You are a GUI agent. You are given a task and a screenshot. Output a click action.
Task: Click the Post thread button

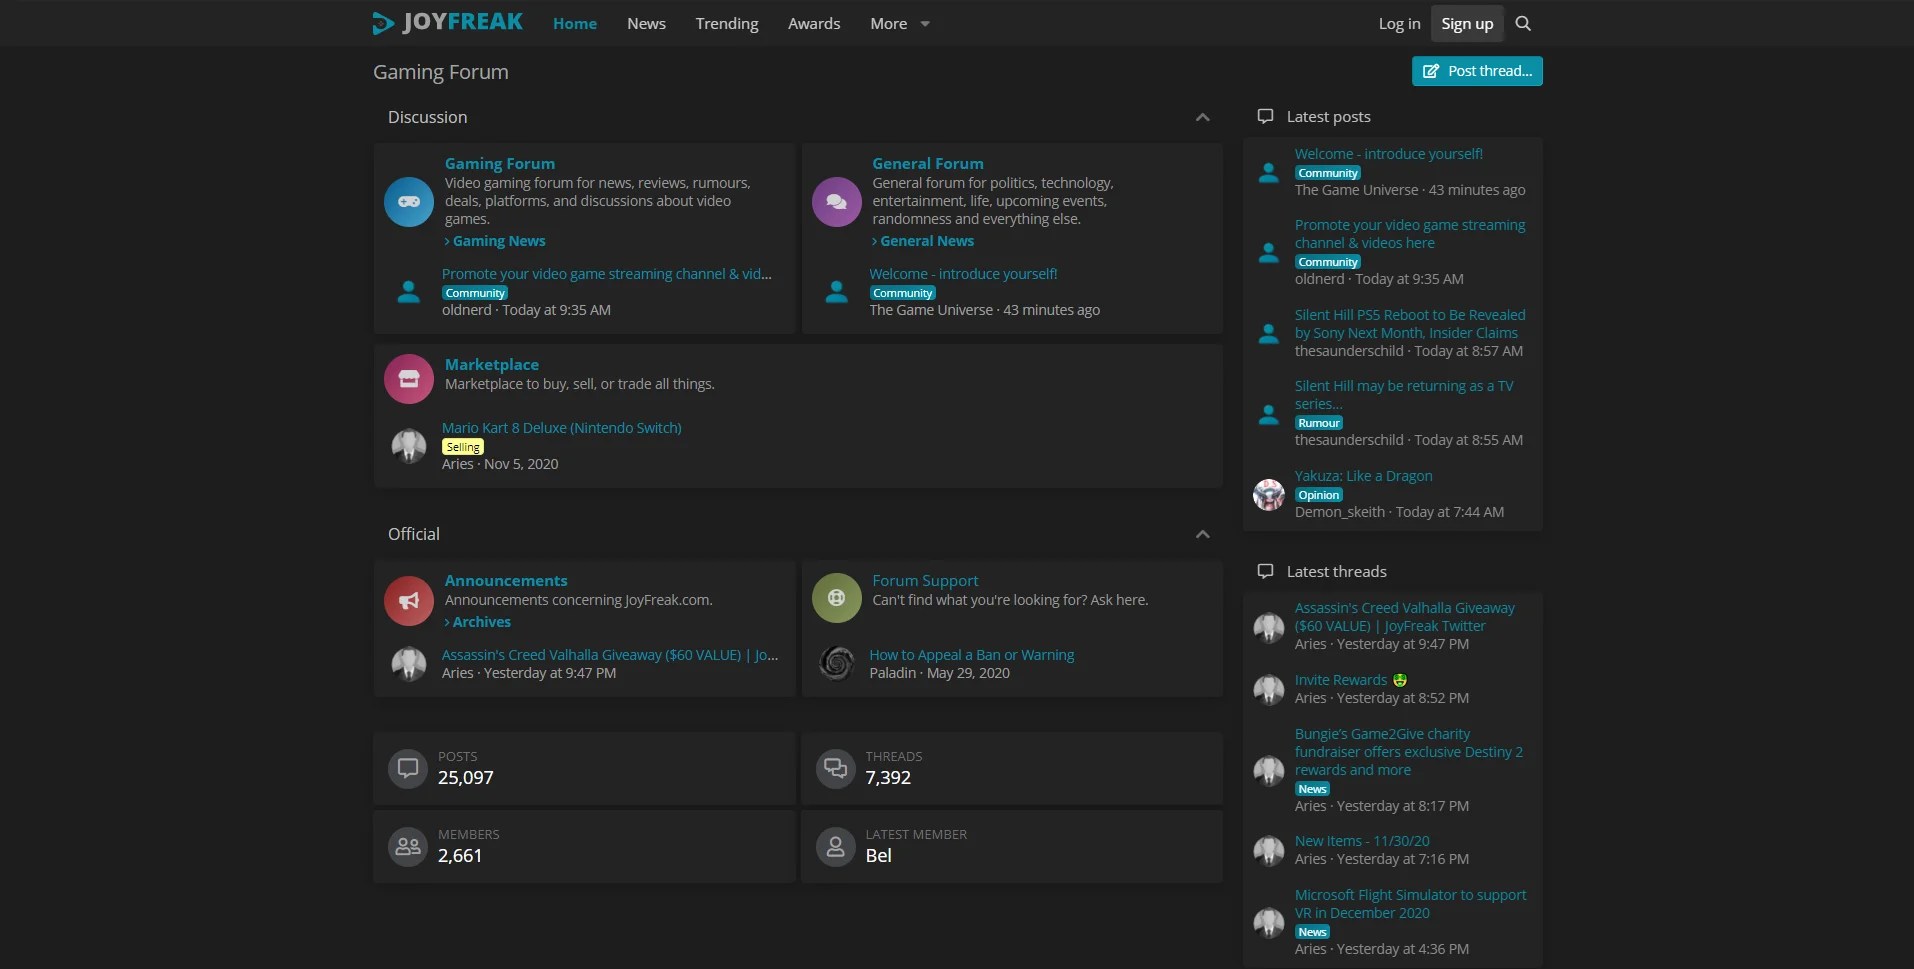pos(1477,71)
